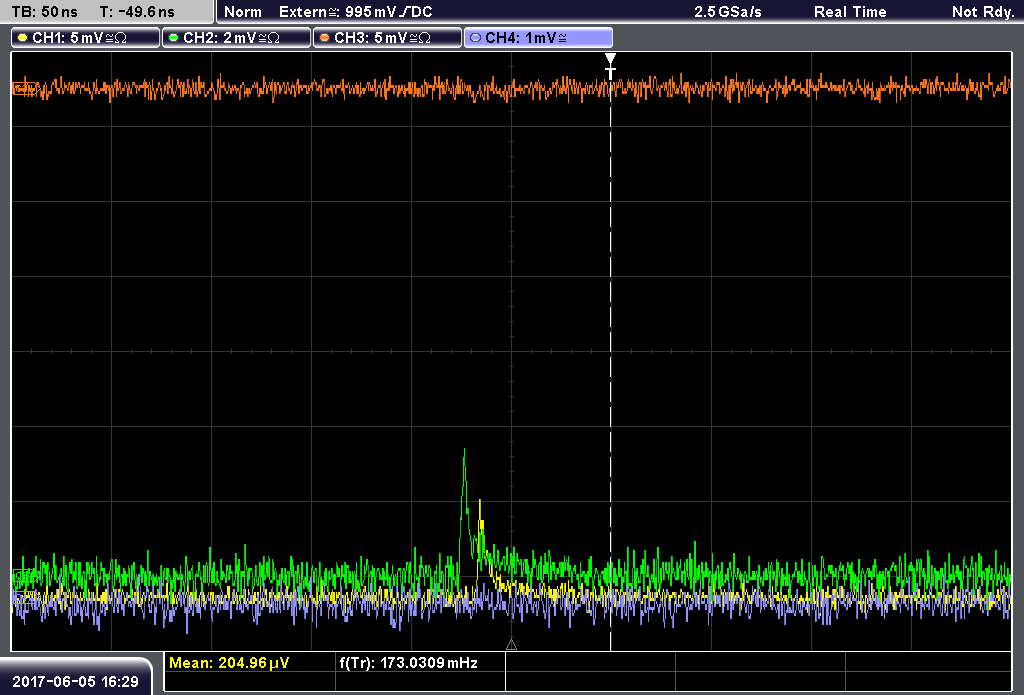The image size is (1024, 695).
Task: Click the f(Tr): 173.0309 mHz measurement
Action: click(409, 663)
